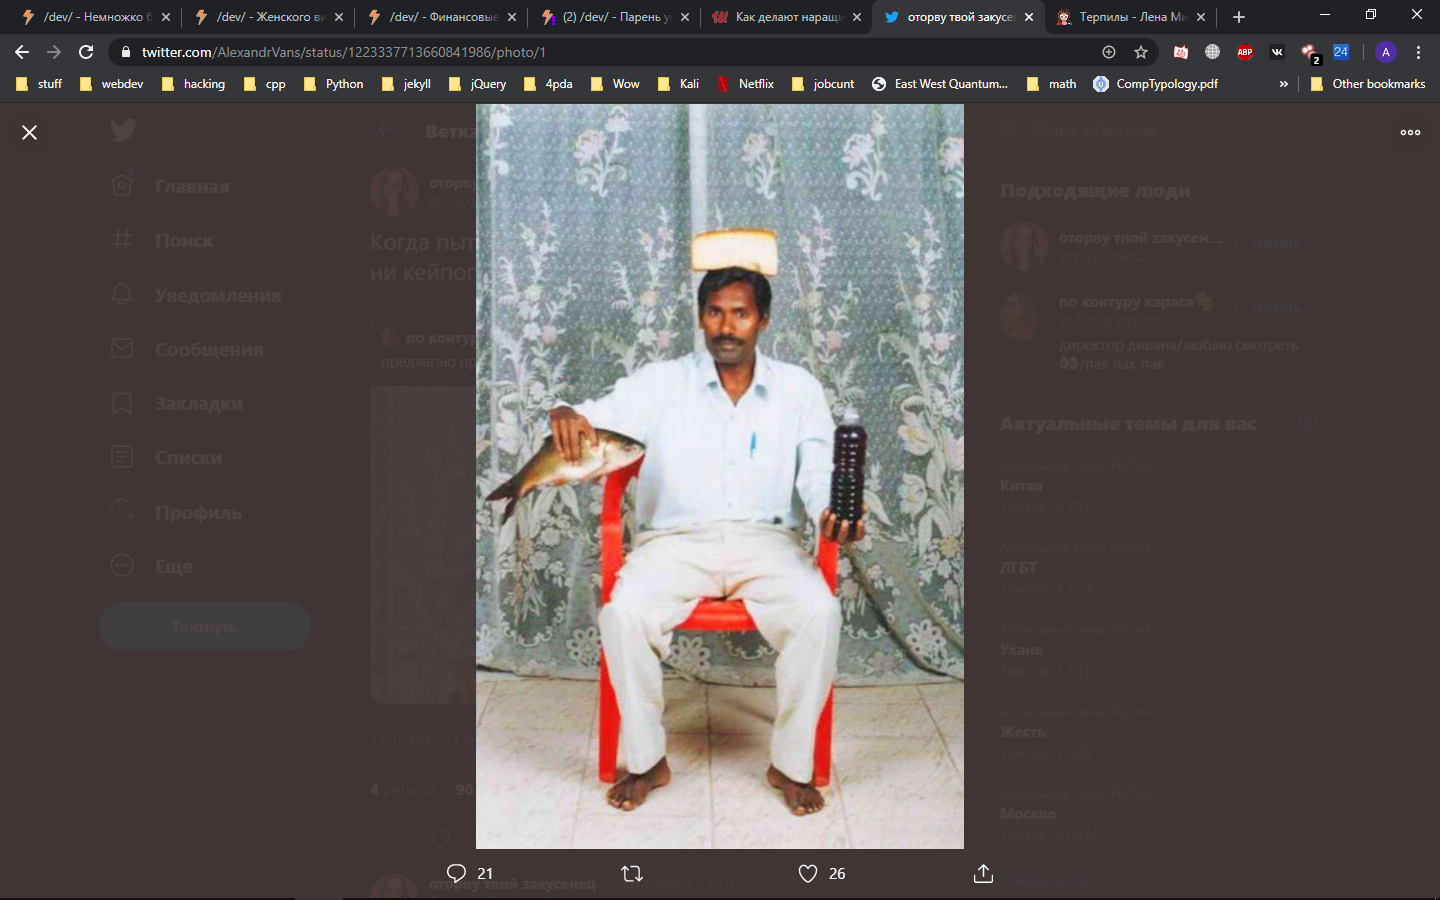1440x900 pixels.
Task: Open the three-dot more options on photo overlay
Action: coord(1410,132)
